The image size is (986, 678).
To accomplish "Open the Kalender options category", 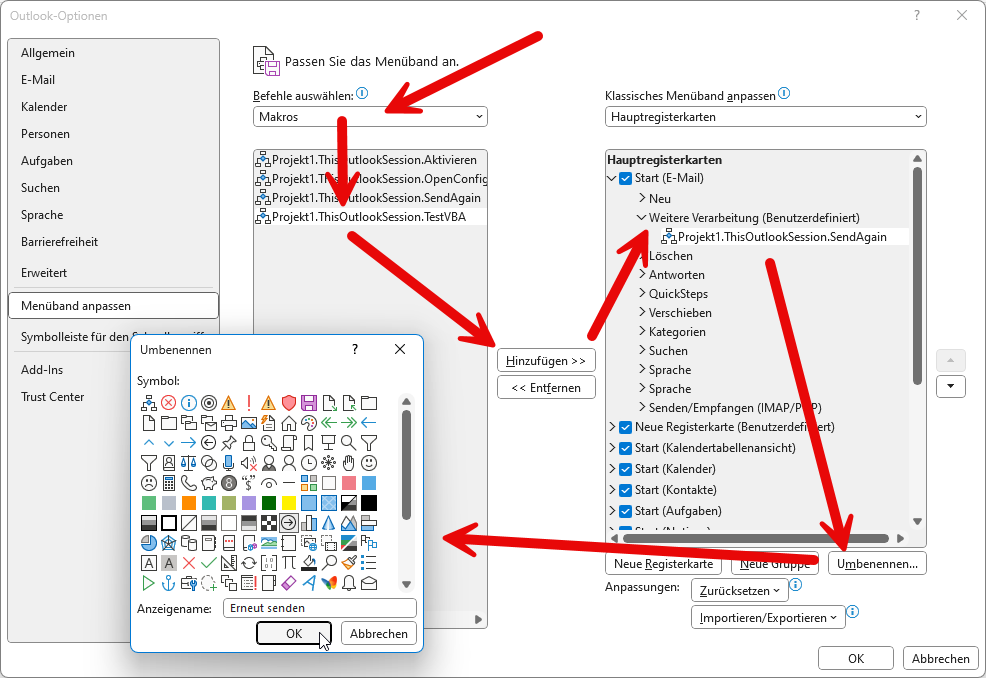I will pyautogui.click(x=44, y=107).
